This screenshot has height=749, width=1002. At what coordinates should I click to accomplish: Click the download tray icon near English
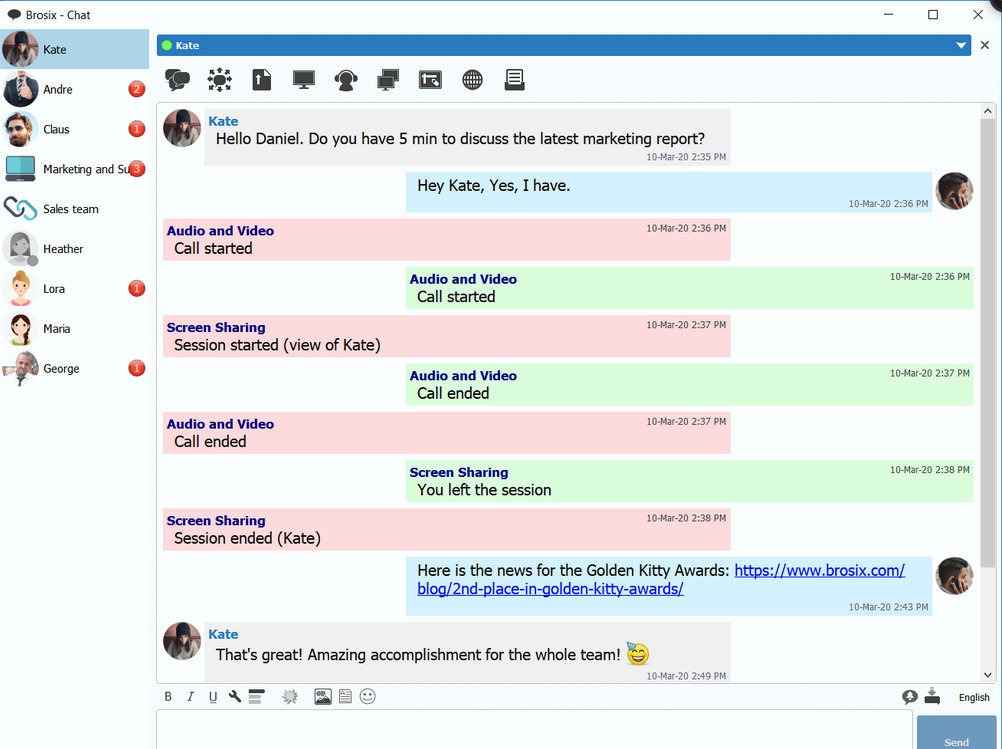(932, 696)
